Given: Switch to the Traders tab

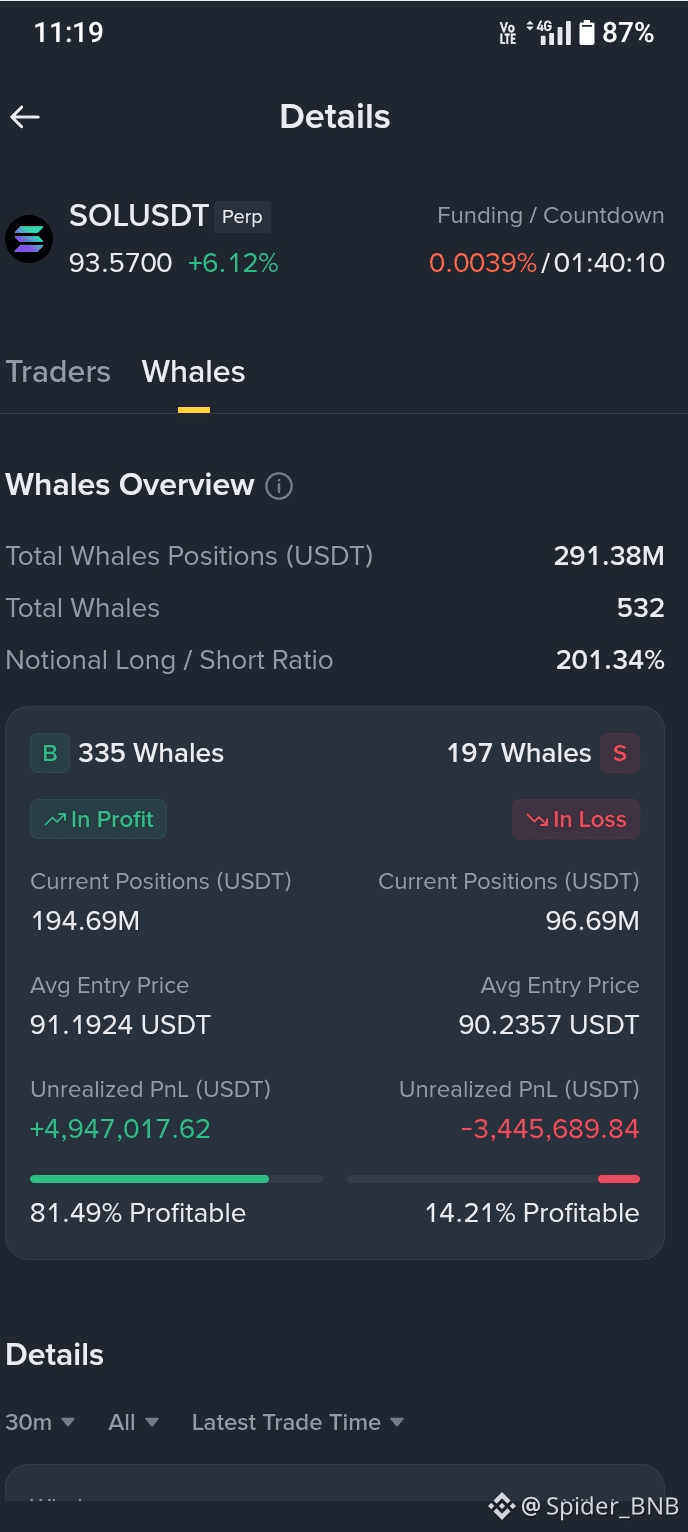Looking at the screenshot, I should point(58,372).
